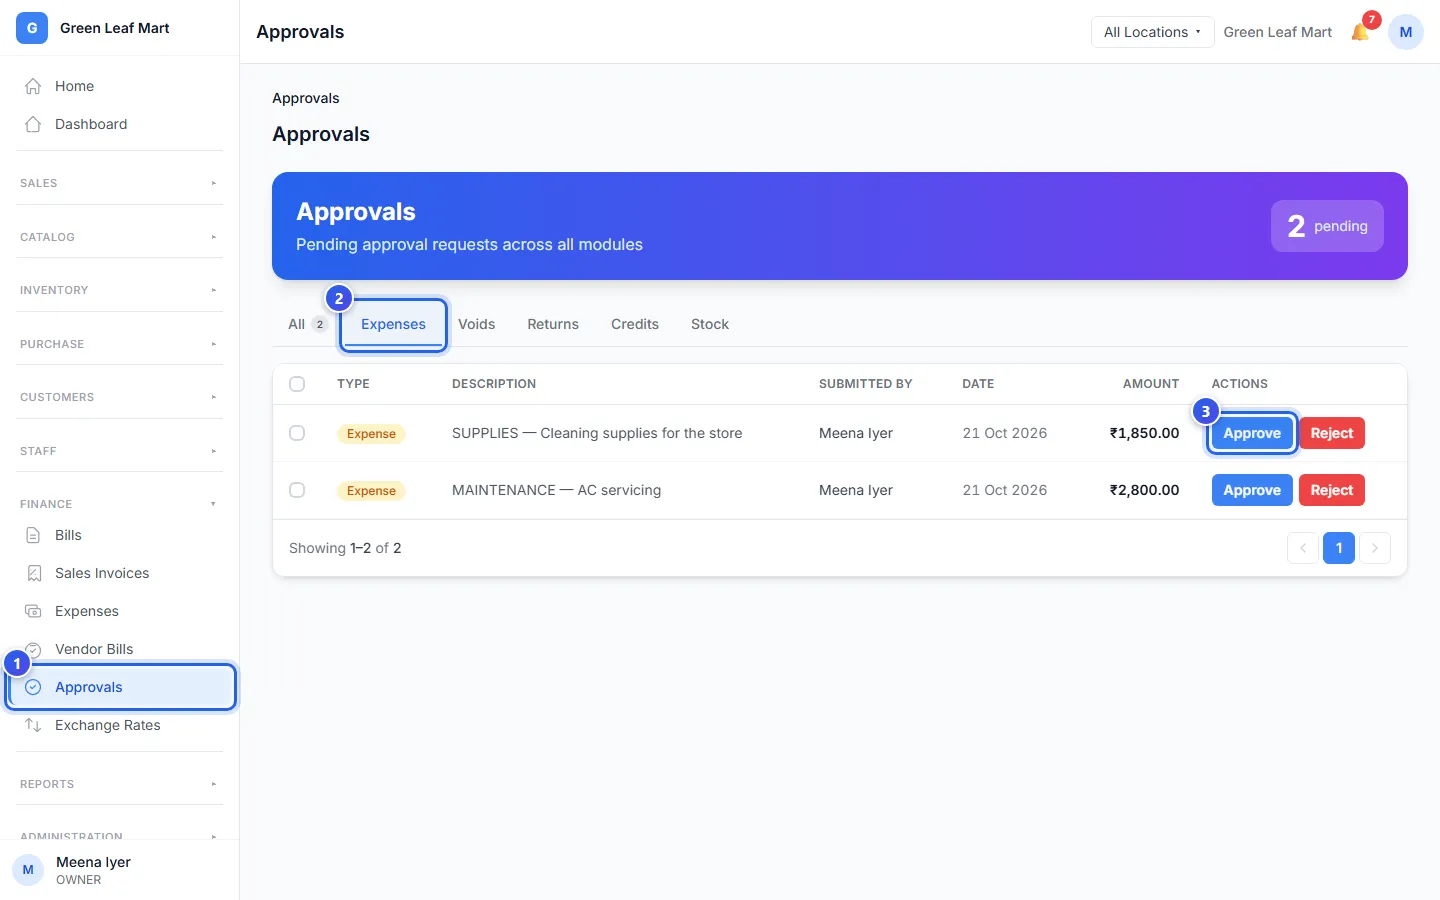
Task: Click the Meena Iyer avatar in sidebar footer
Action: 28,870
